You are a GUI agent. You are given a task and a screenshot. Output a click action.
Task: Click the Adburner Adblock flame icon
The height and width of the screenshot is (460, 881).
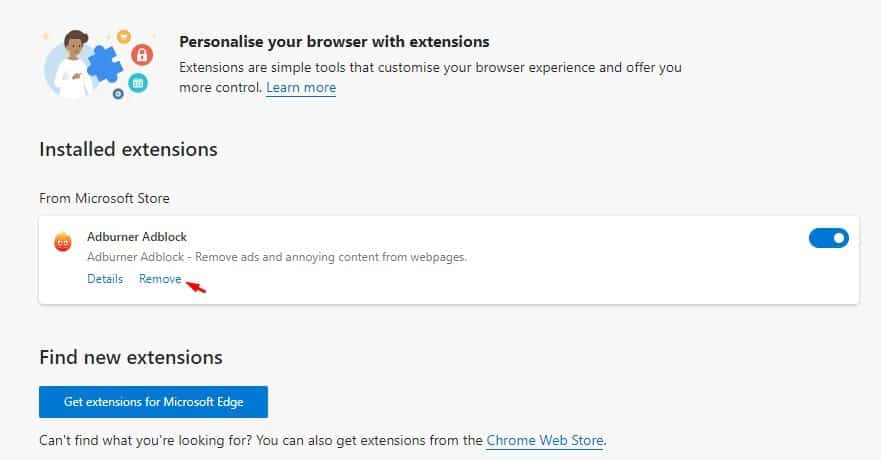(x=63, y=242)
